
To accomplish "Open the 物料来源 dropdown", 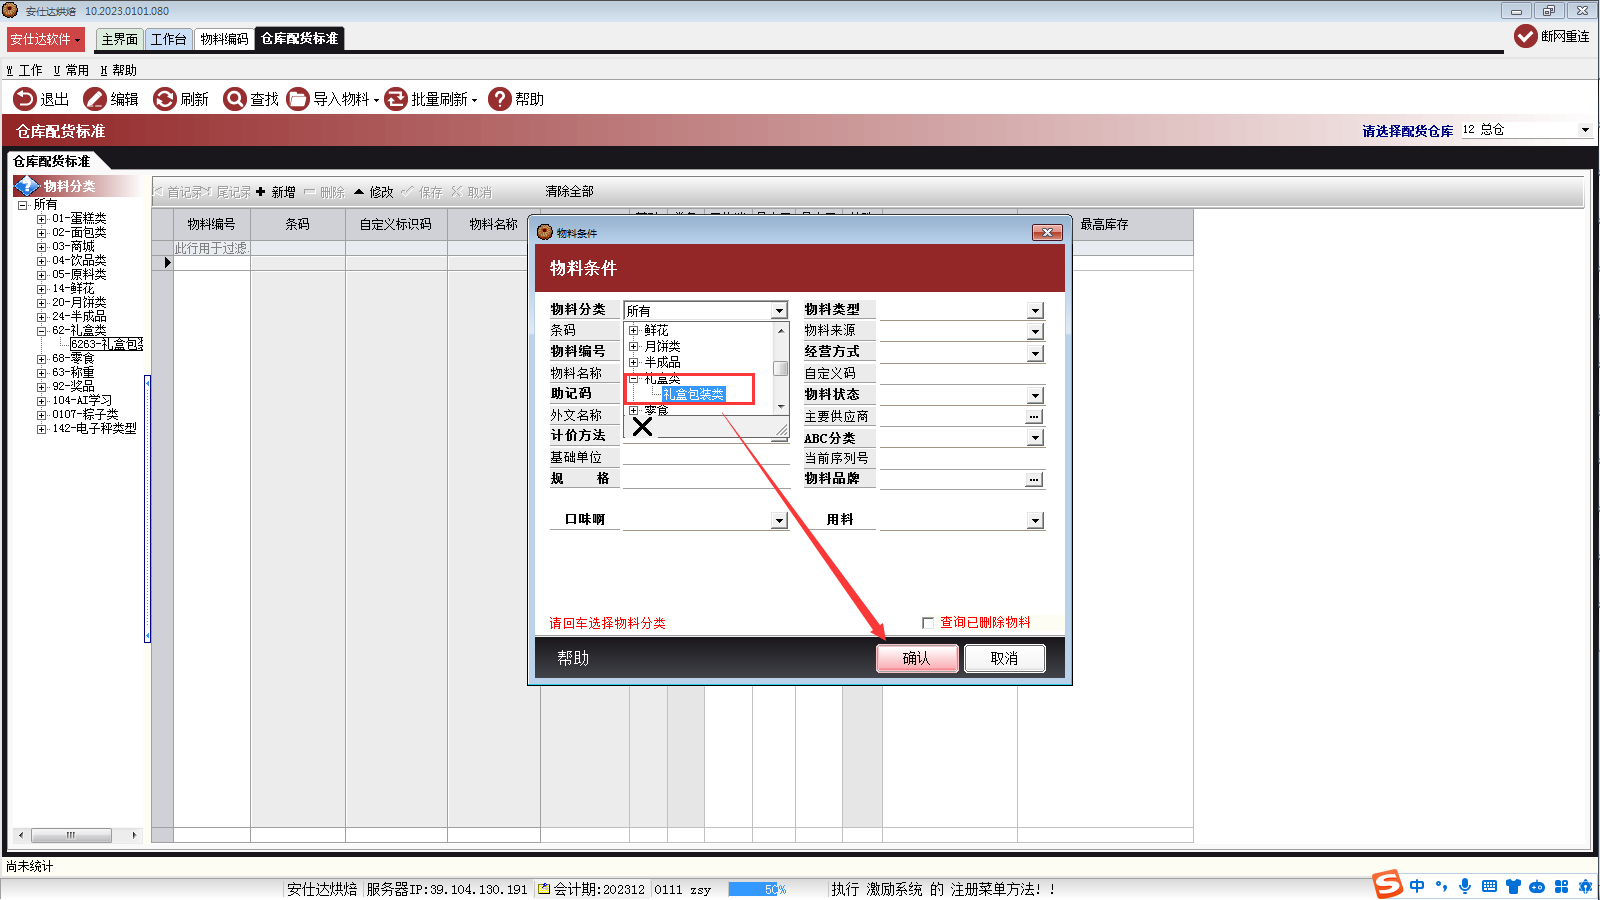I will pyautogui.click(x=1035, y=332).
